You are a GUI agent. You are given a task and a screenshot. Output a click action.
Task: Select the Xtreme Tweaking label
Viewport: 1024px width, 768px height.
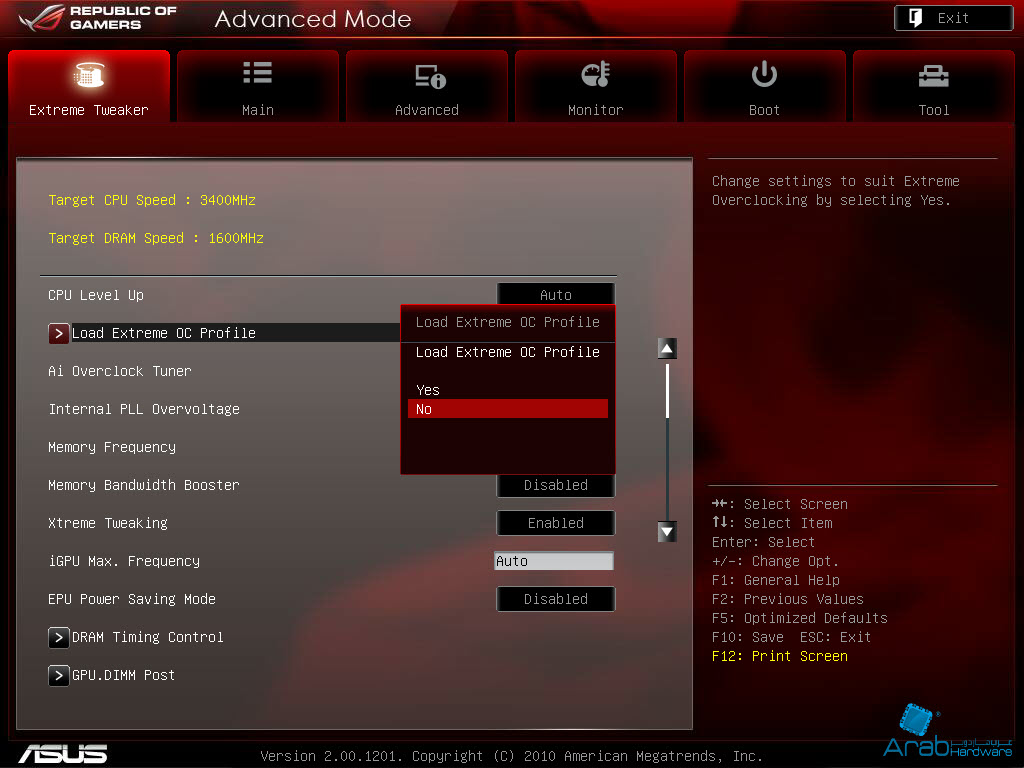[x=108, y=523]
